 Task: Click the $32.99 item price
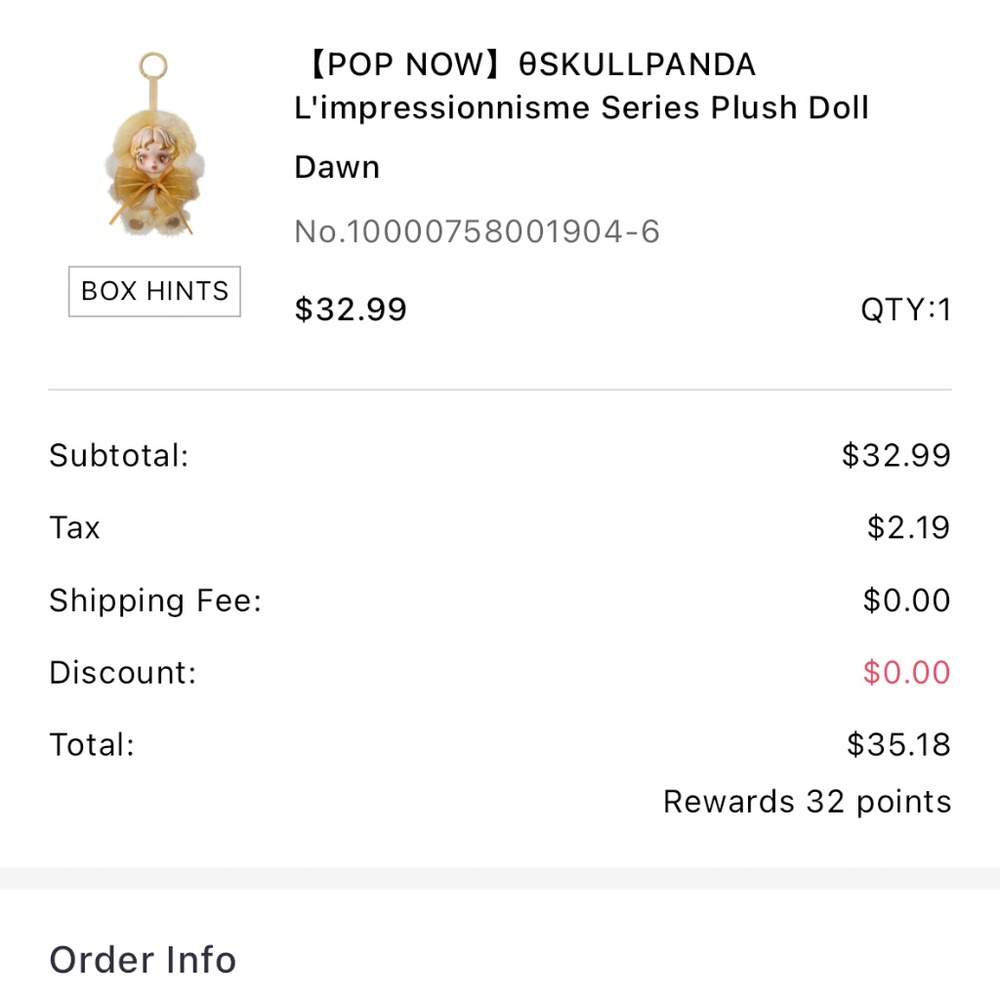pyautogui.click(x=350, y=309)
